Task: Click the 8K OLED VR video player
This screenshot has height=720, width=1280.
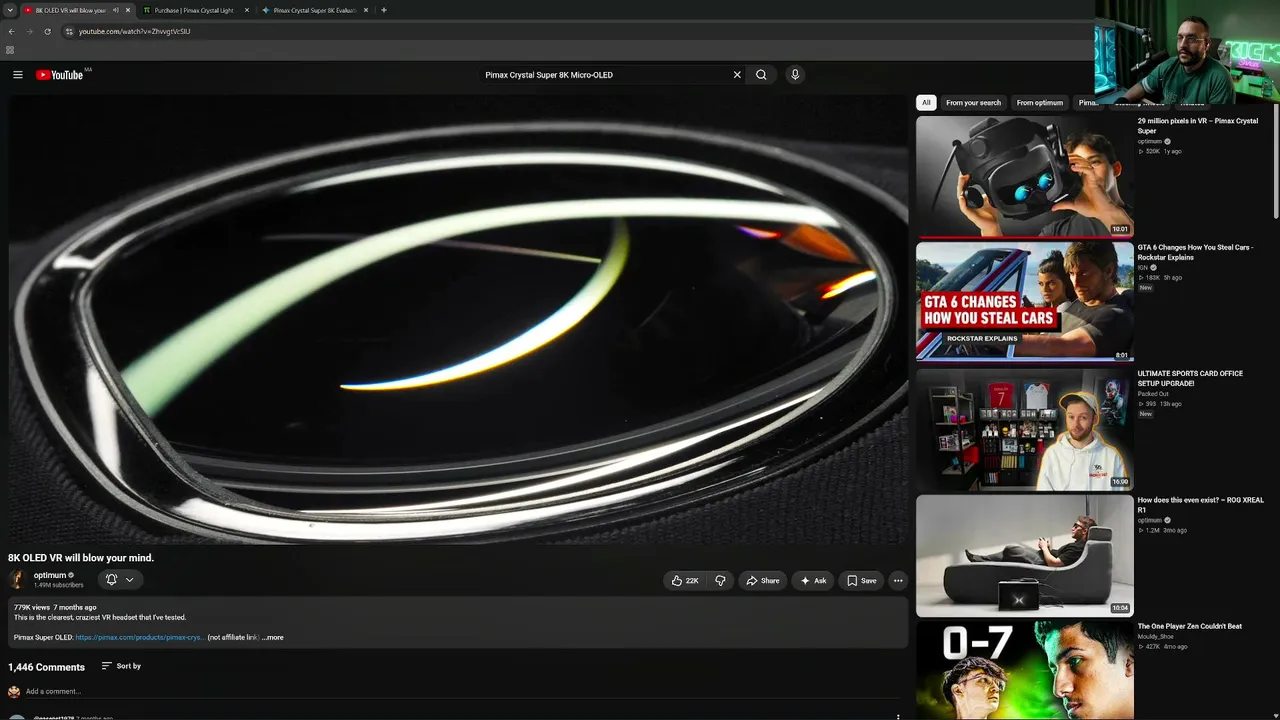Action: coord(458,319)
